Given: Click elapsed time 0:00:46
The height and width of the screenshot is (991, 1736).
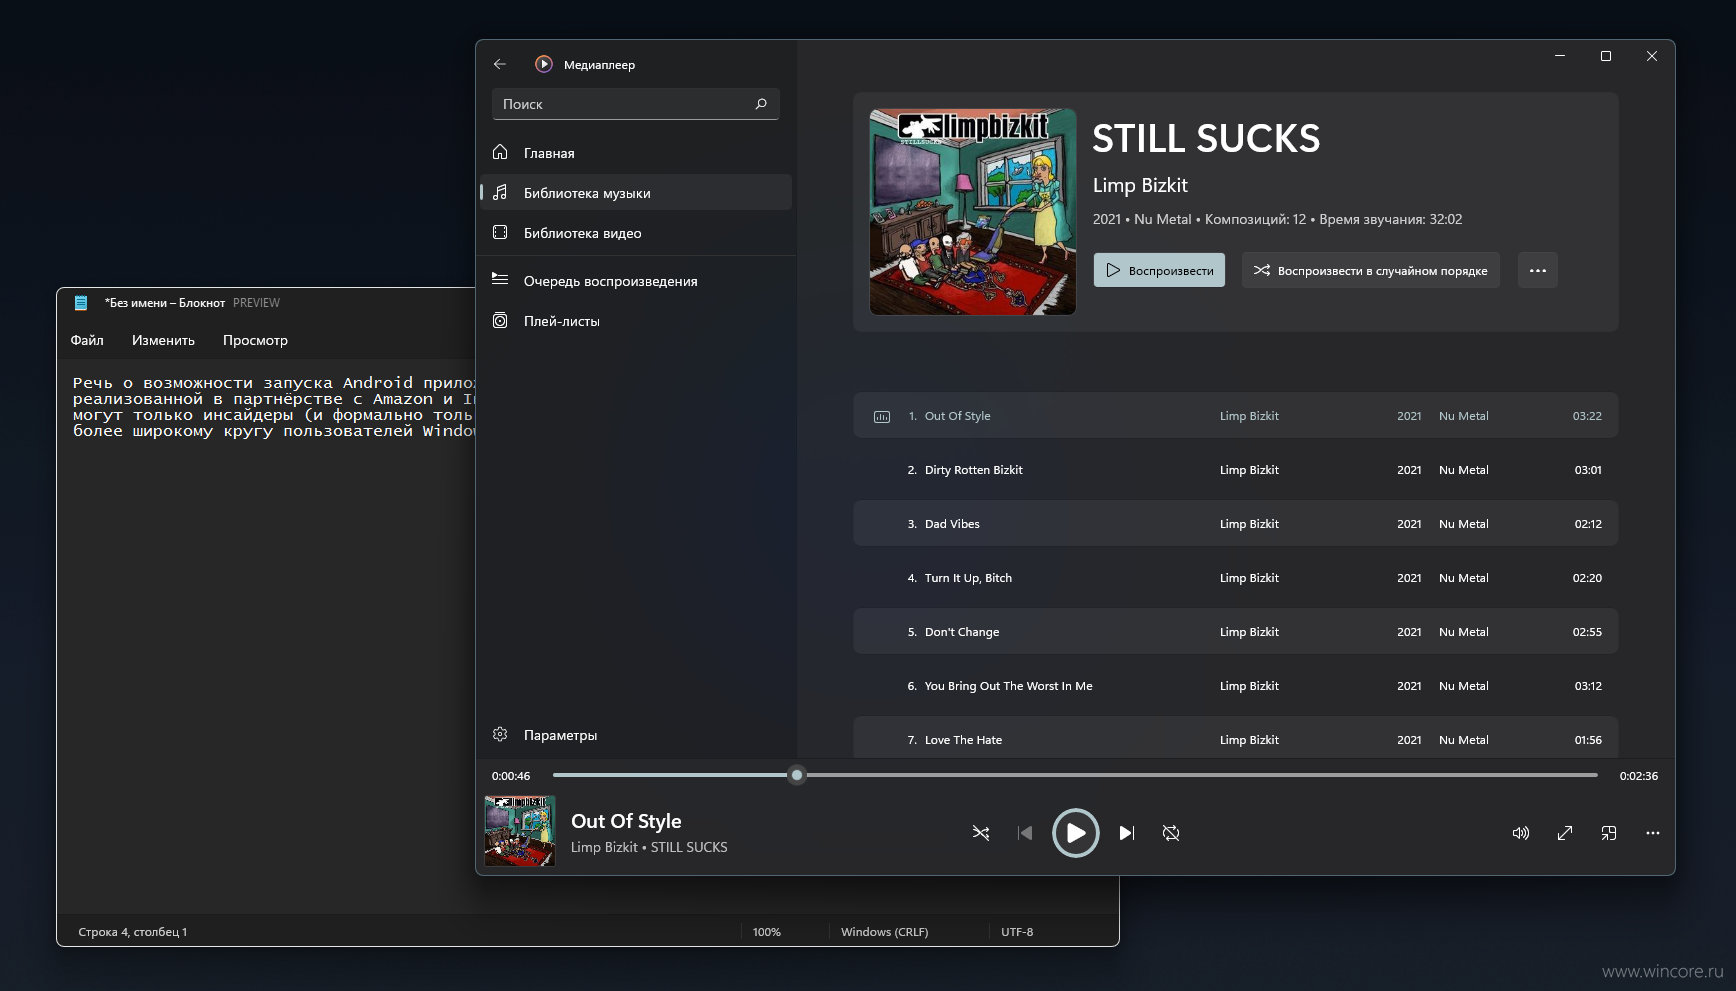Looking at the screenshot, I should coord(511,776).
